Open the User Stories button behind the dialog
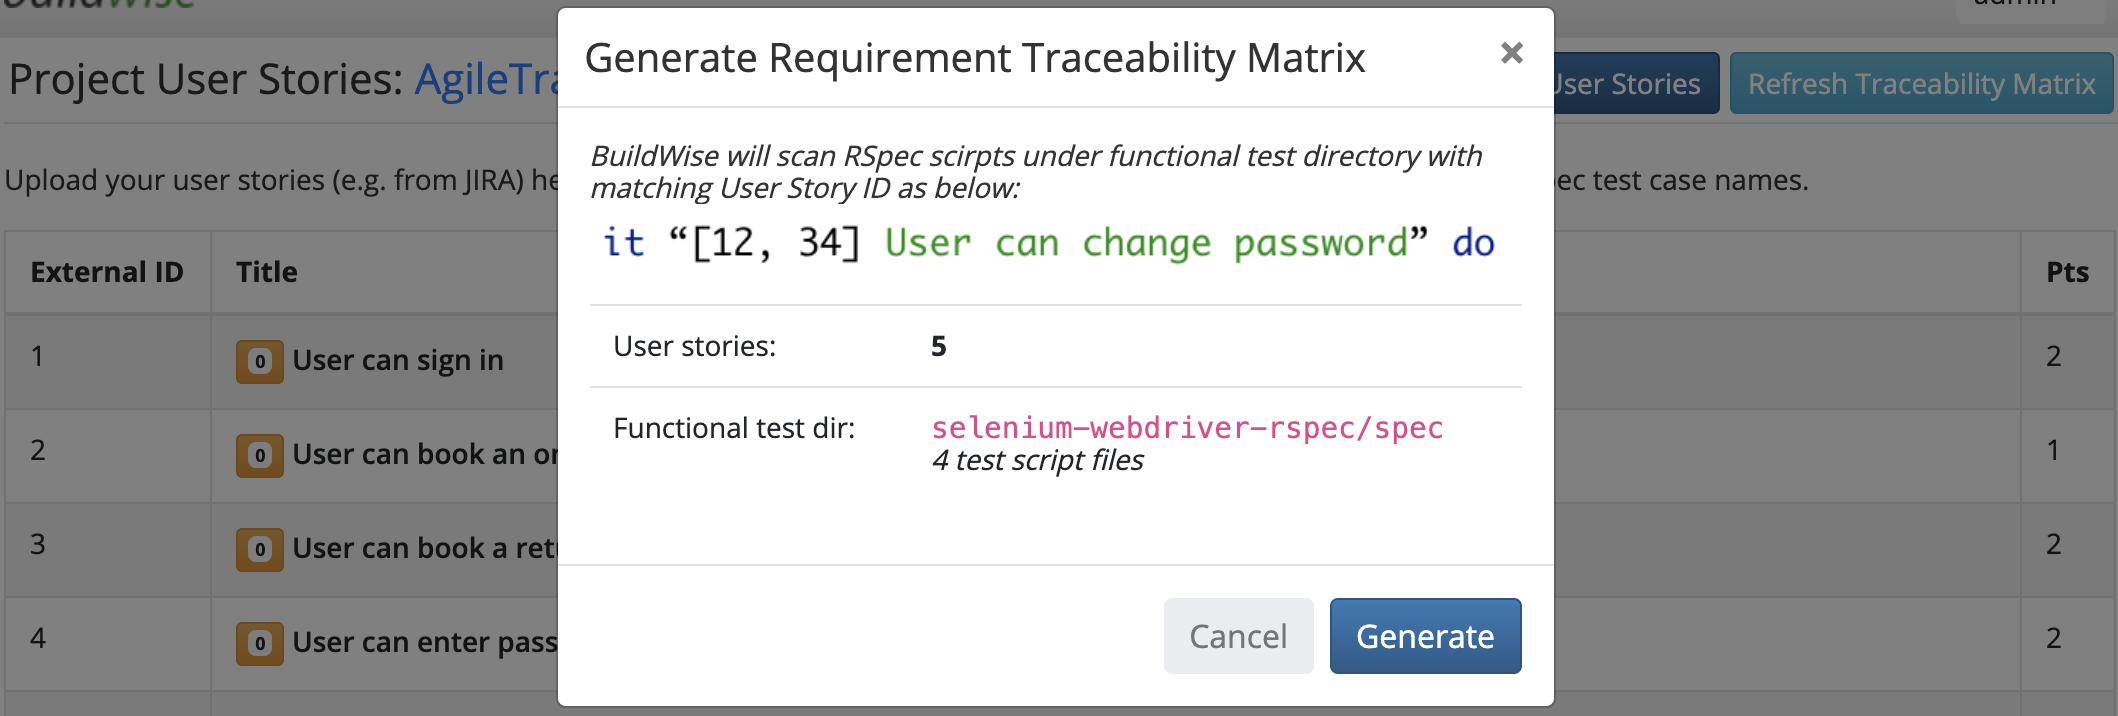This screenshot has width=2118, height=716. coord(1636,83)
